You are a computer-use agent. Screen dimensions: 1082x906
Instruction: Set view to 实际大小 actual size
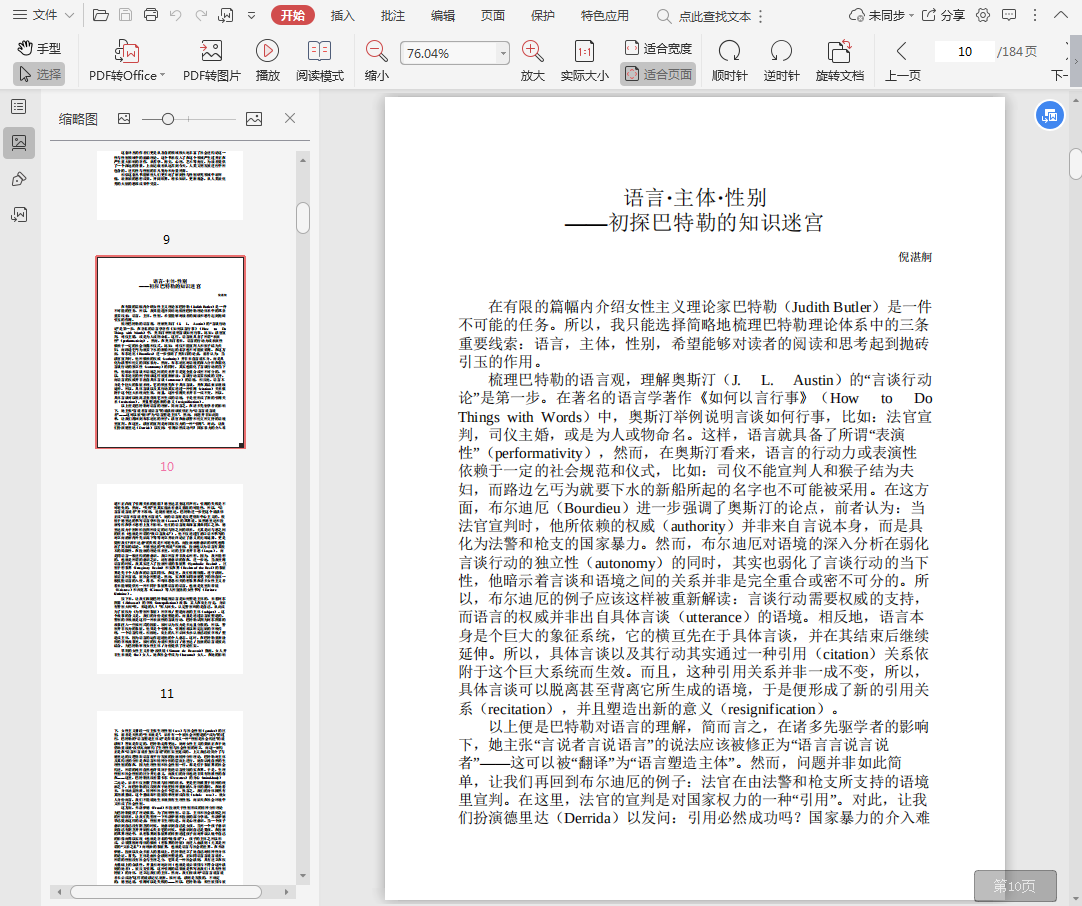click(584, 61)
